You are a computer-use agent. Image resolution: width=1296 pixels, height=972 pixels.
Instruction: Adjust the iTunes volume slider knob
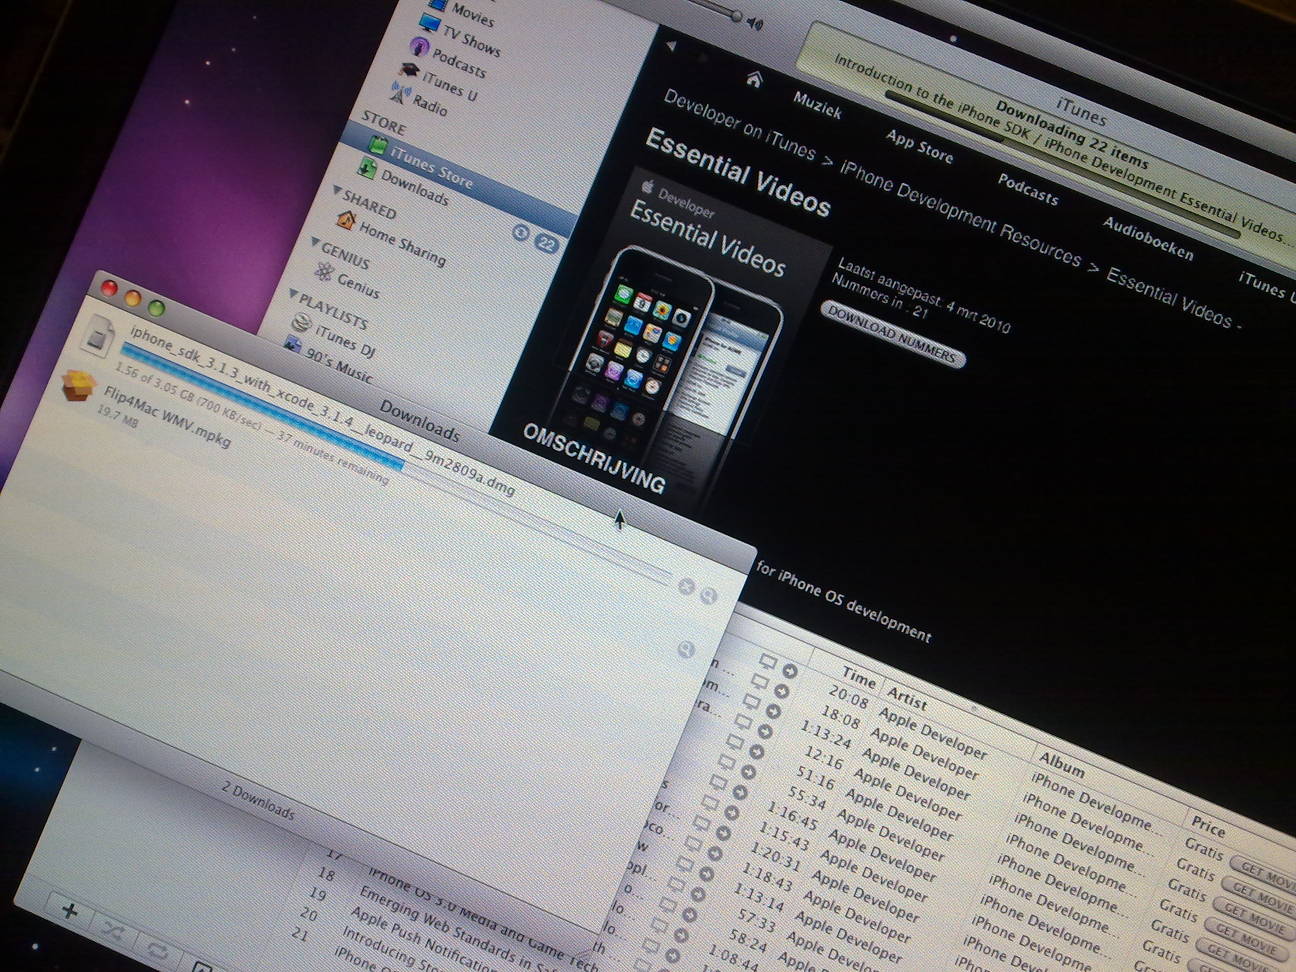point(736,16)
